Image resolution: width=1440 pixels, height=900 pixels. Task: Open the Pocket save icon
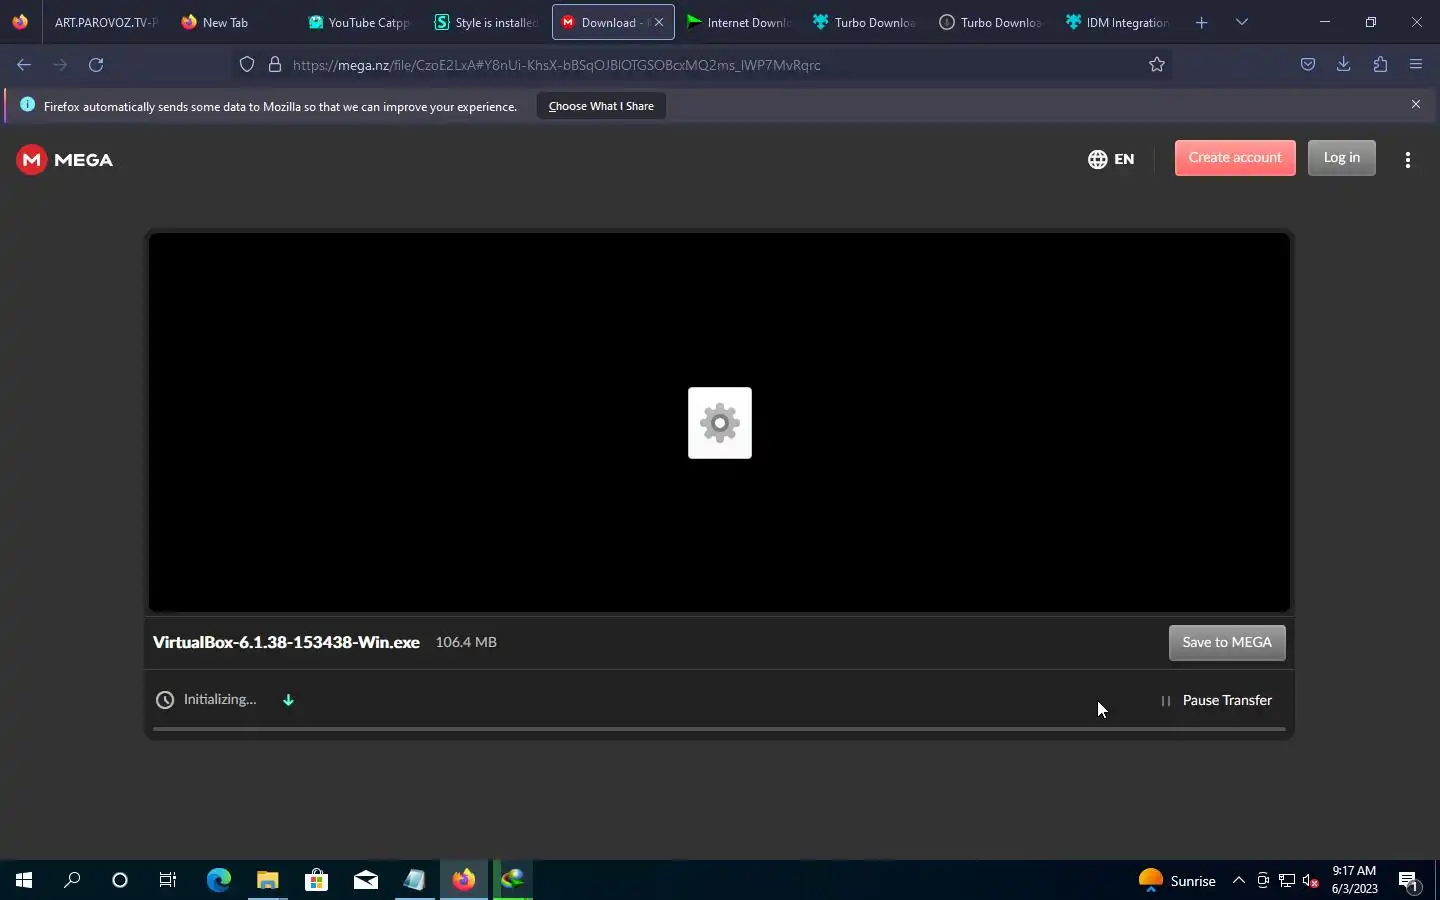coord(1308,65)
